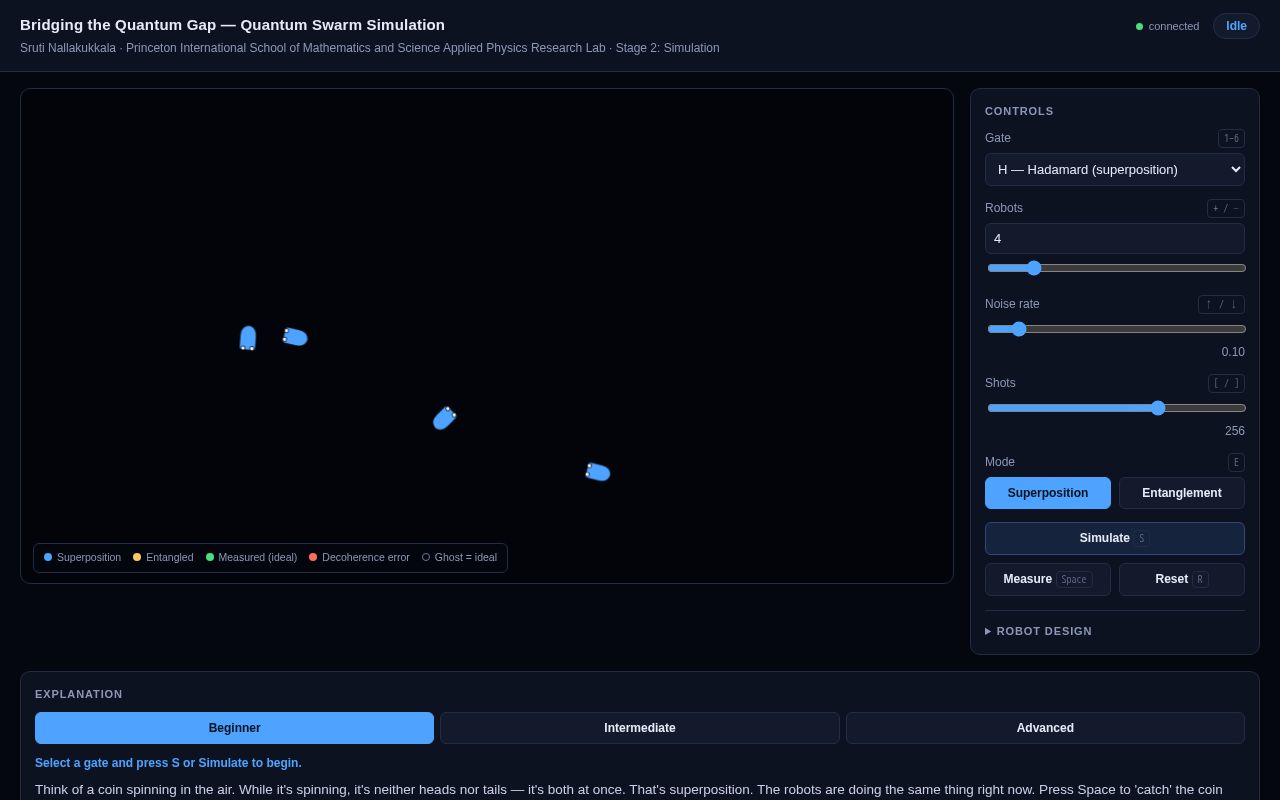Click the page title 'Bridging the Quantum Gap'

[232, 25]
